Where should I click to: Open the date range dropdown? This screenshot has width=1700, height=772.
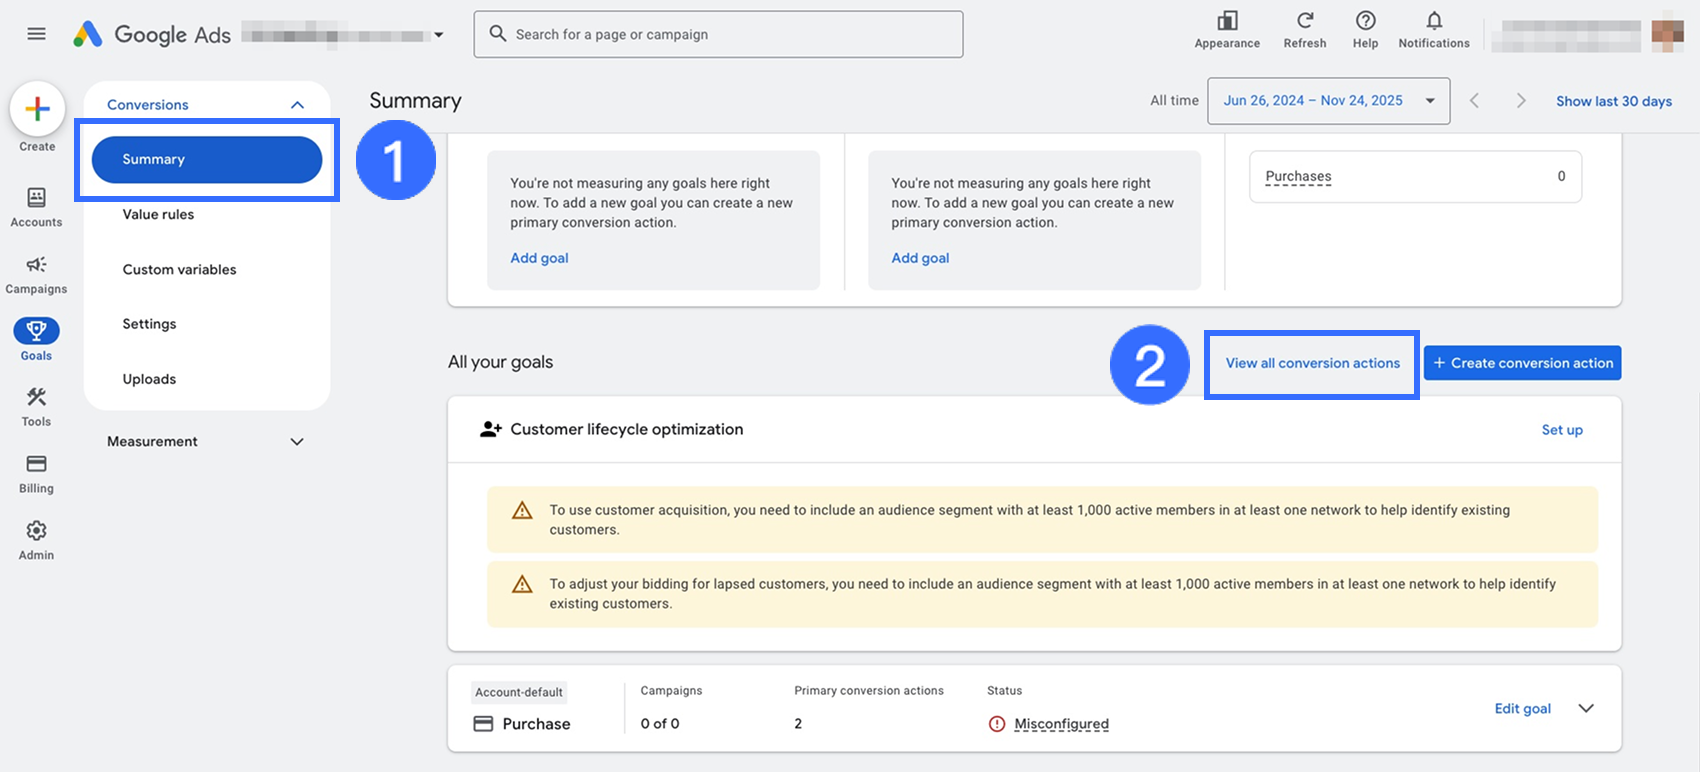(x=1328, y=101)
